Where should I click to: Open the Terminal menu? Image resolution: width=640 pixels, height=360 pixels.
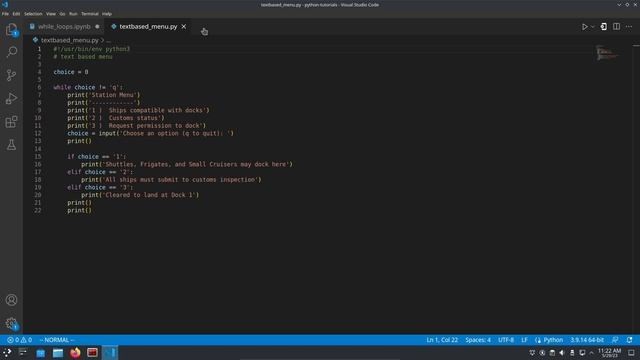point(90,14)
